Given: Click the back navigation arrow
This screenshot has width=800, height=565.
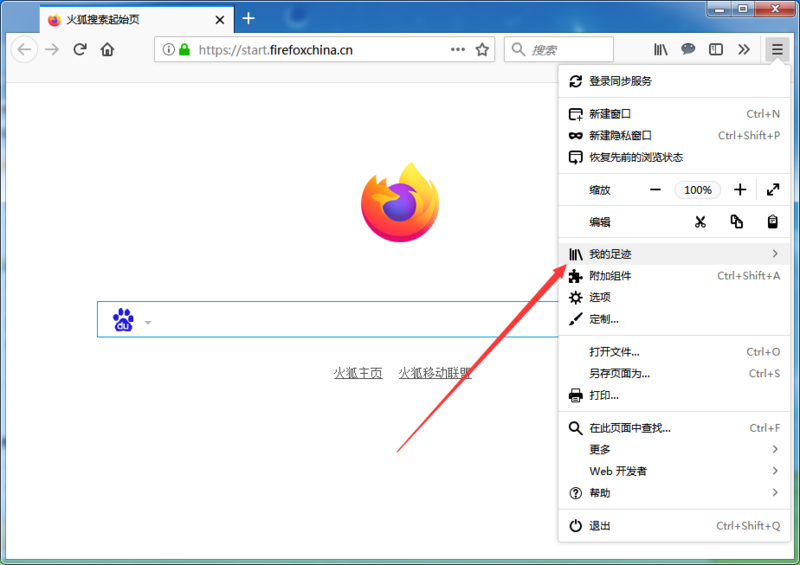Looking at the screenshot, I should pyautogui.click(x=24, y=50).
